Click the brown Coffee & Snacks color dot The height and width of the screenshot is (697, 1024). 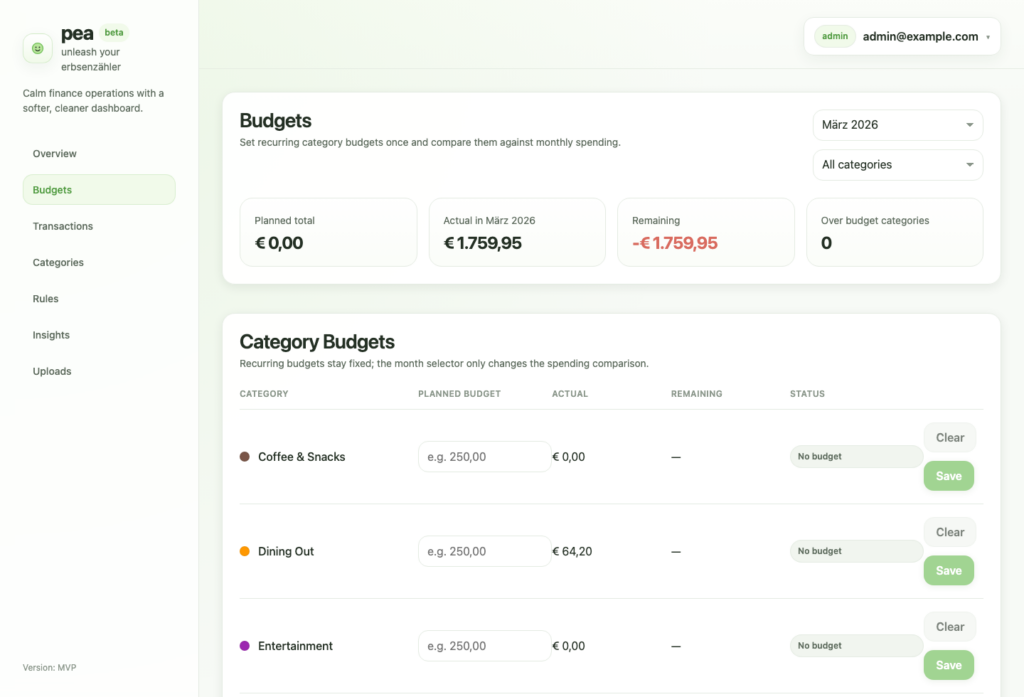coord(245,457)
